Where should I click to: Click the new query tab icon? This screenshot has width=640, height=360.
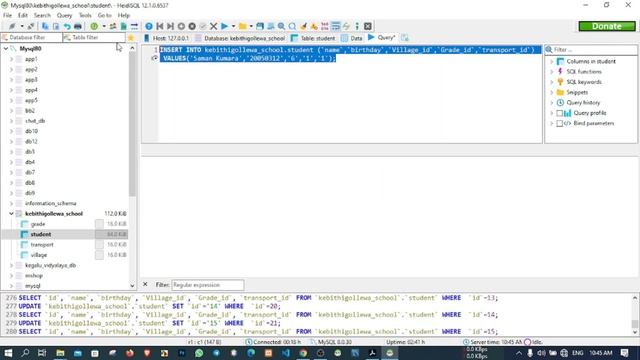404,38
